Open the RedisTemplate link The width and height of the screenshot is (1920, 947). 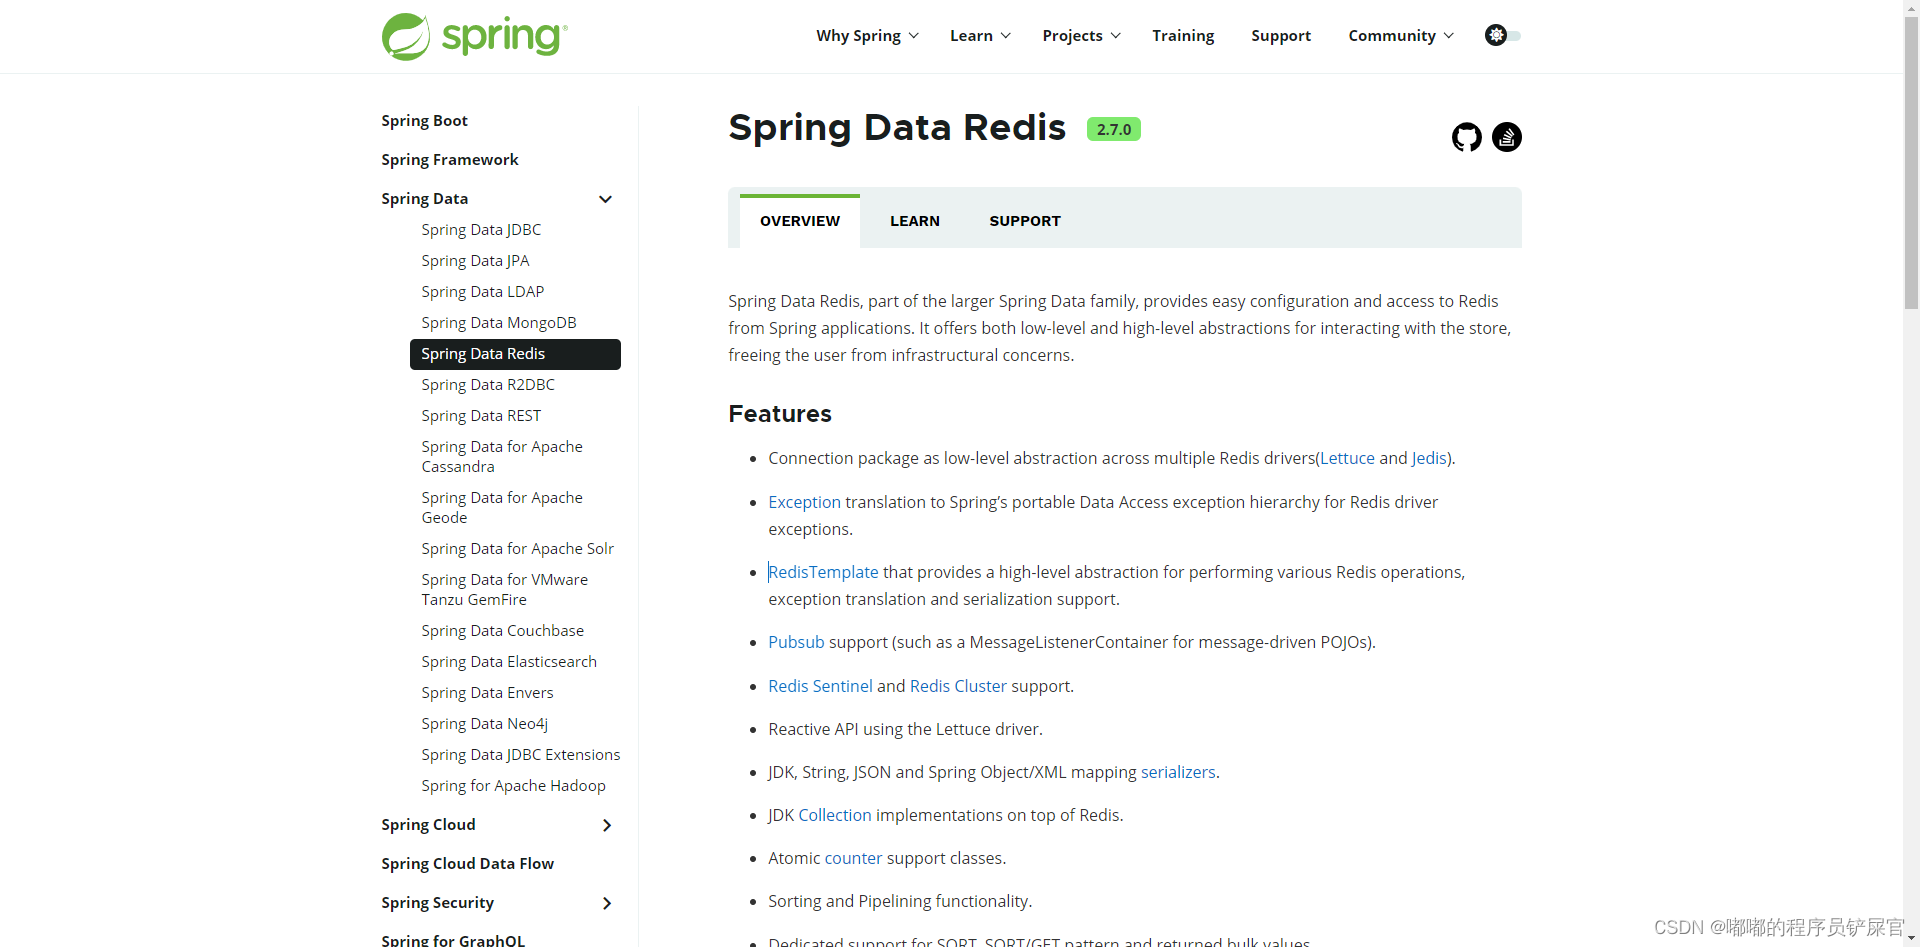point(823,572)
